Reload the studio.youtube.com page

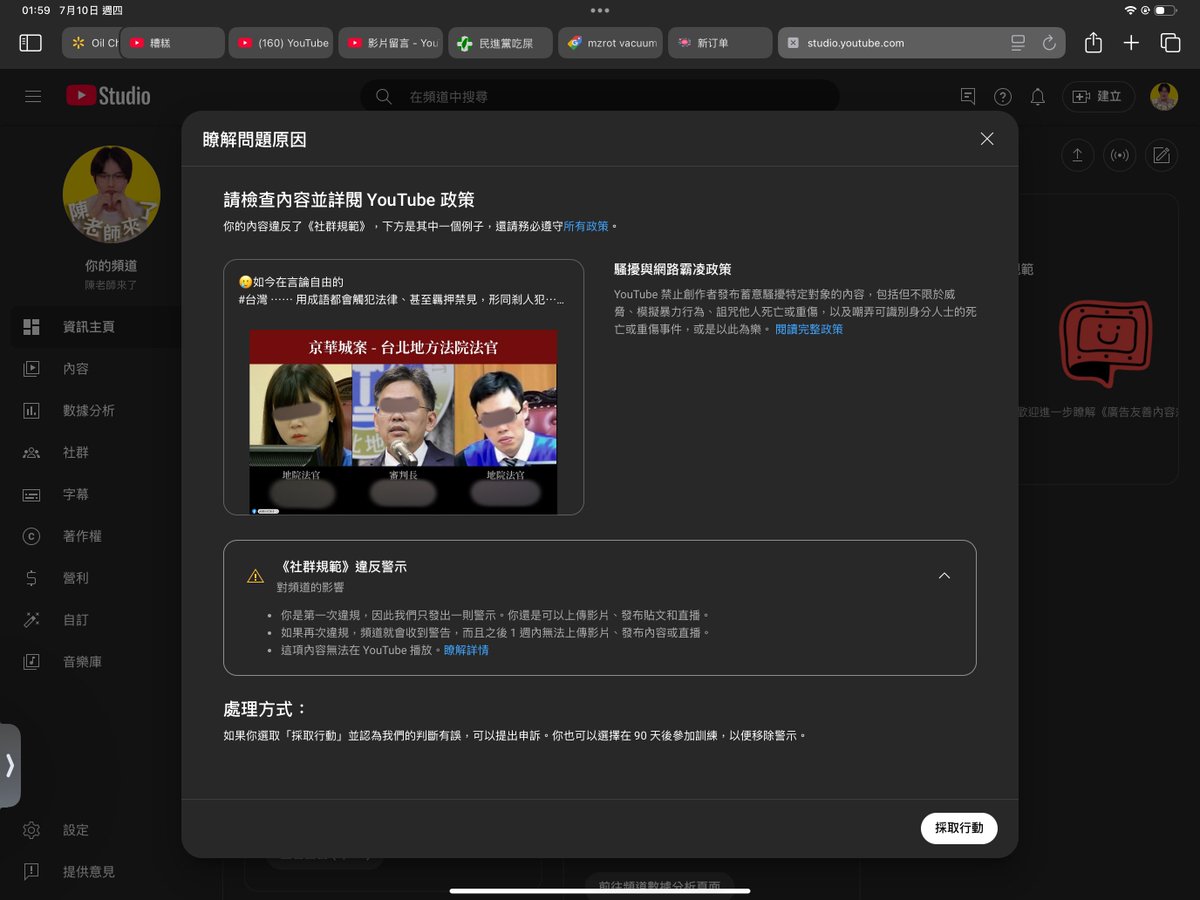point(1049,43)
